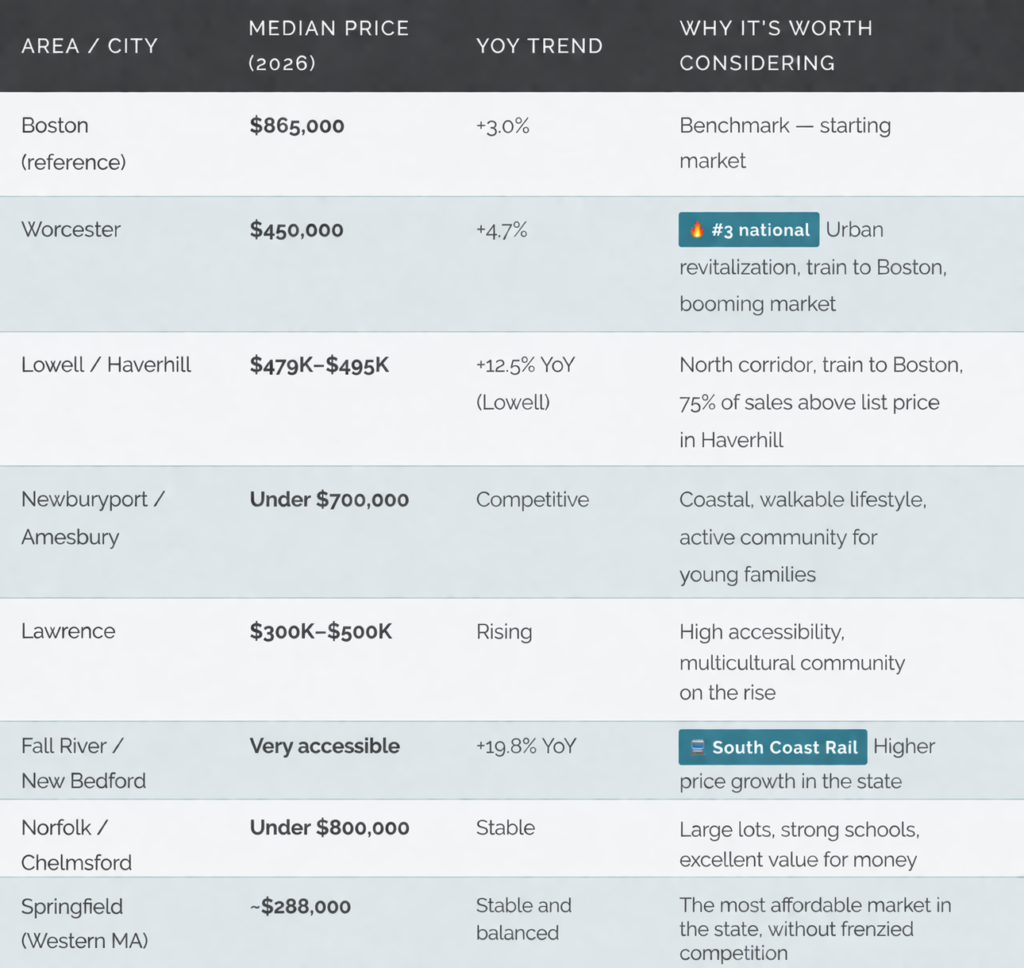Click the '#3 national' badge
Image resolution: width=1024 pixels, height=968 pixels.
point(749,230)
